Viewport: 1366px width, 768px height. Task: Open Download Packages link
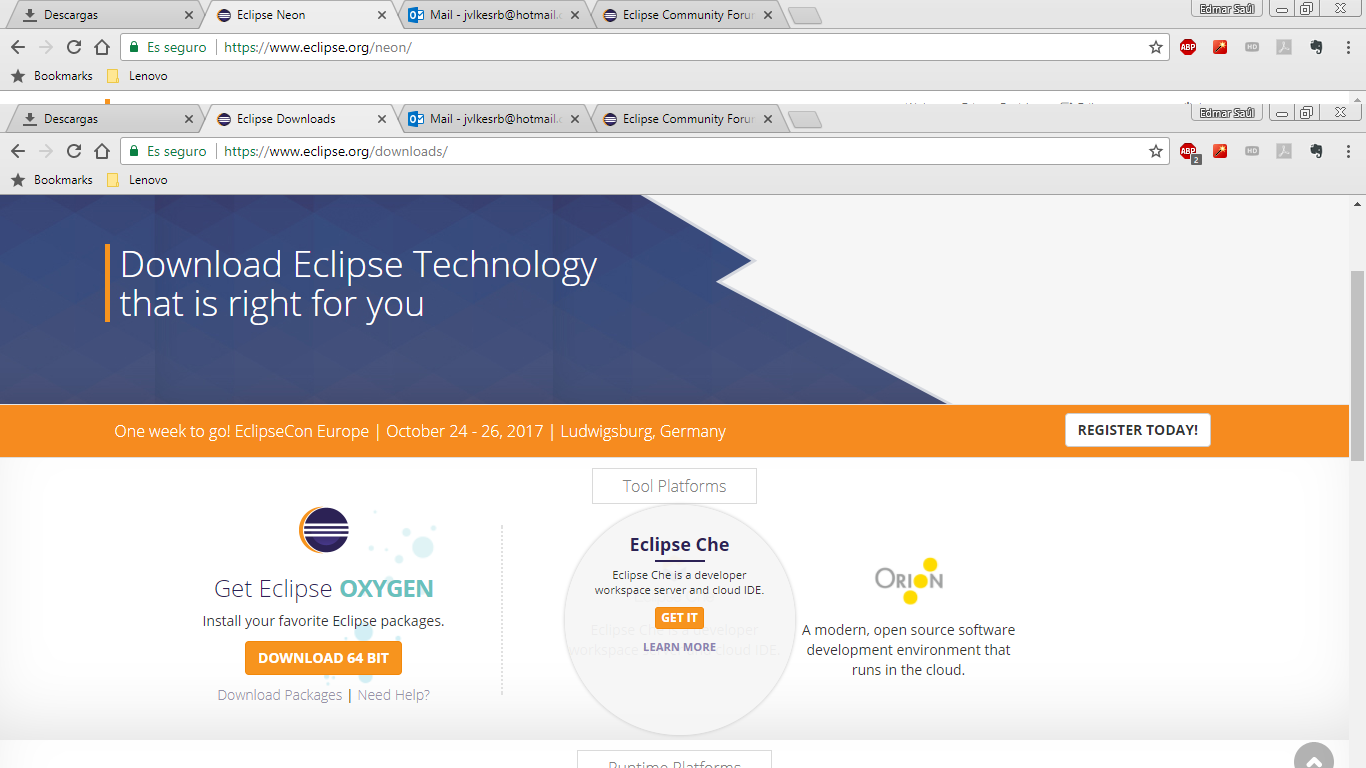(280, 695)
